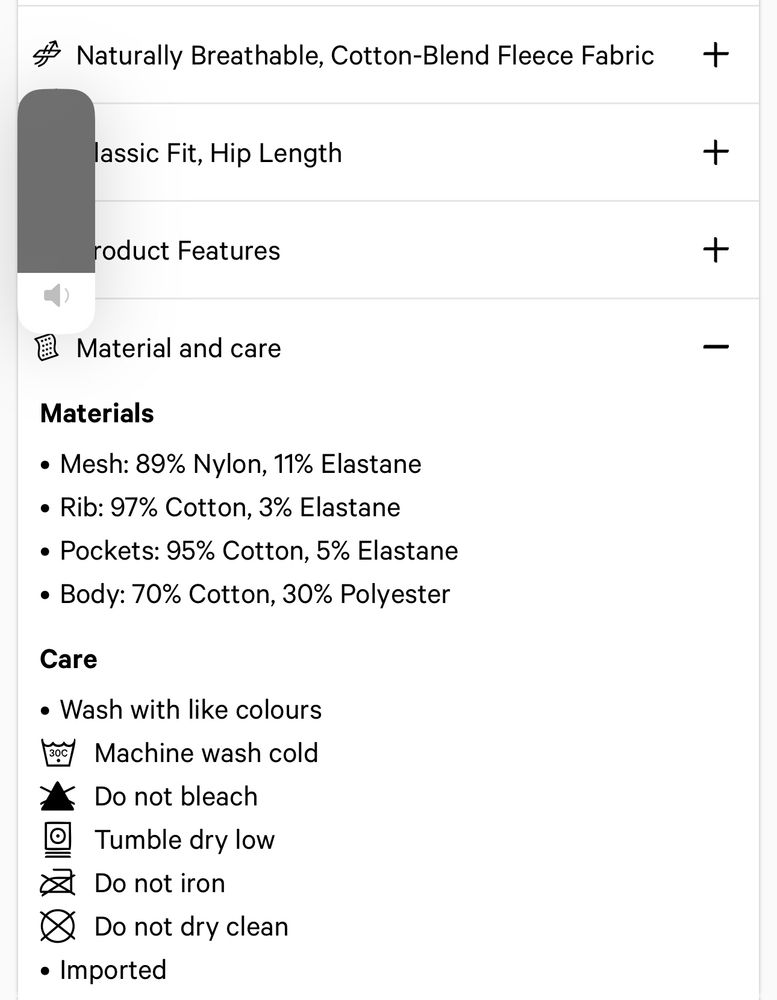This screenshot has width=777, height=1000.
Task: Click the do not dry clean icon
Action: tap(57, 927)
